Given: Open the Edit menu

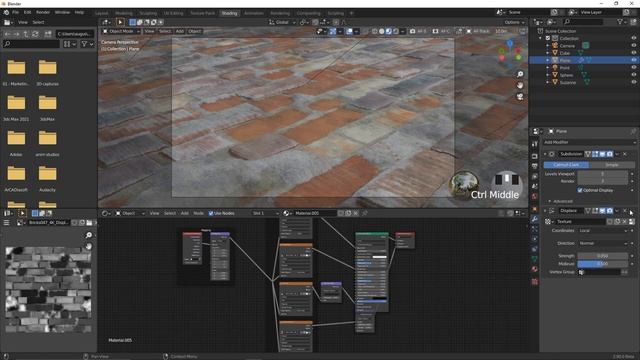Looking at the screenshot, I should coord(27,13).
